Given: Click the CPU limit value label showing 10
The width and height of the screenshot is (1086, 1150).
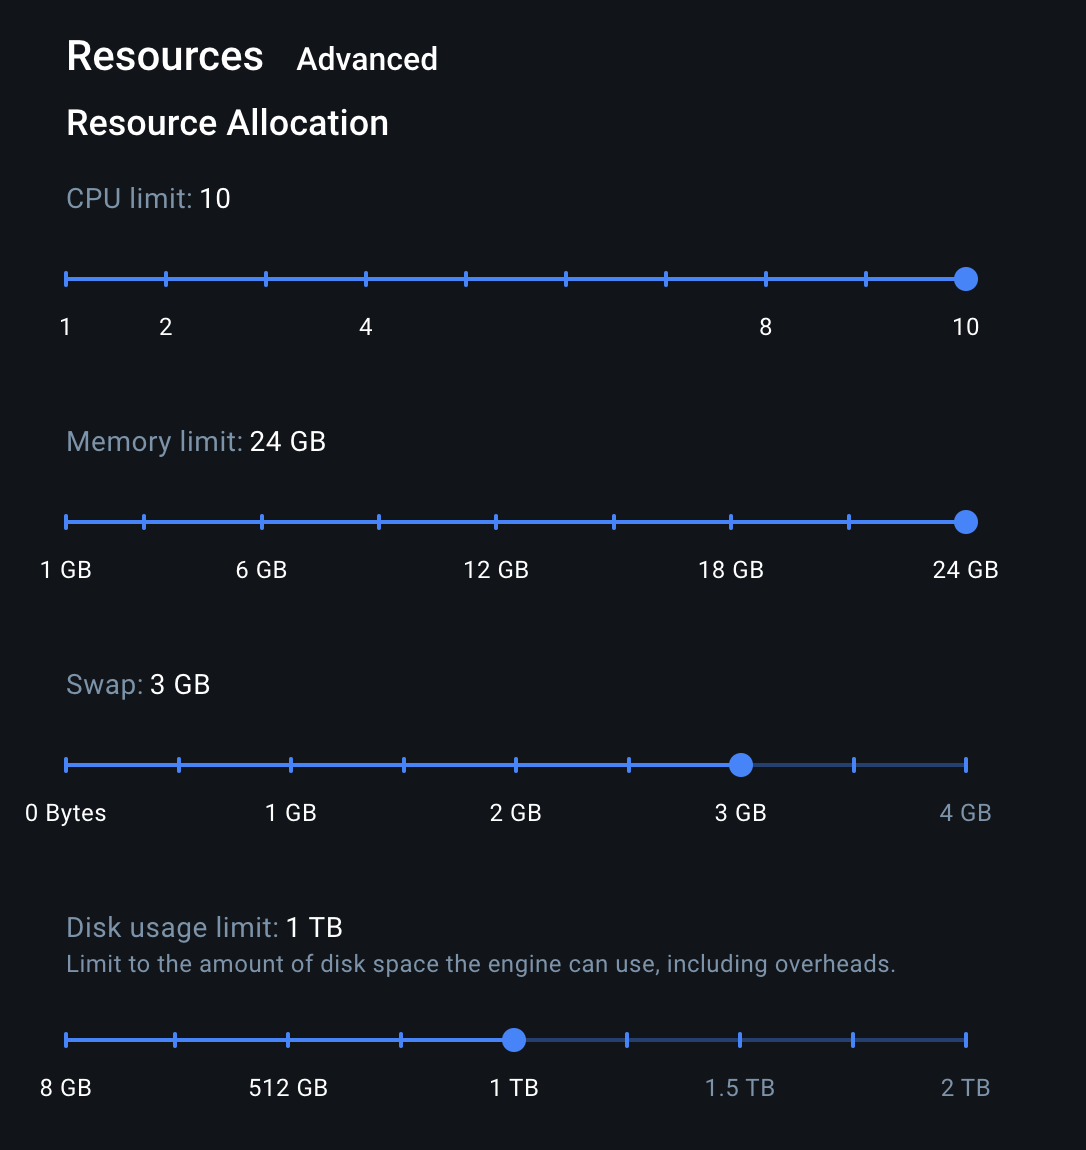Looking at the screenshot, I should tap(215, 198).
